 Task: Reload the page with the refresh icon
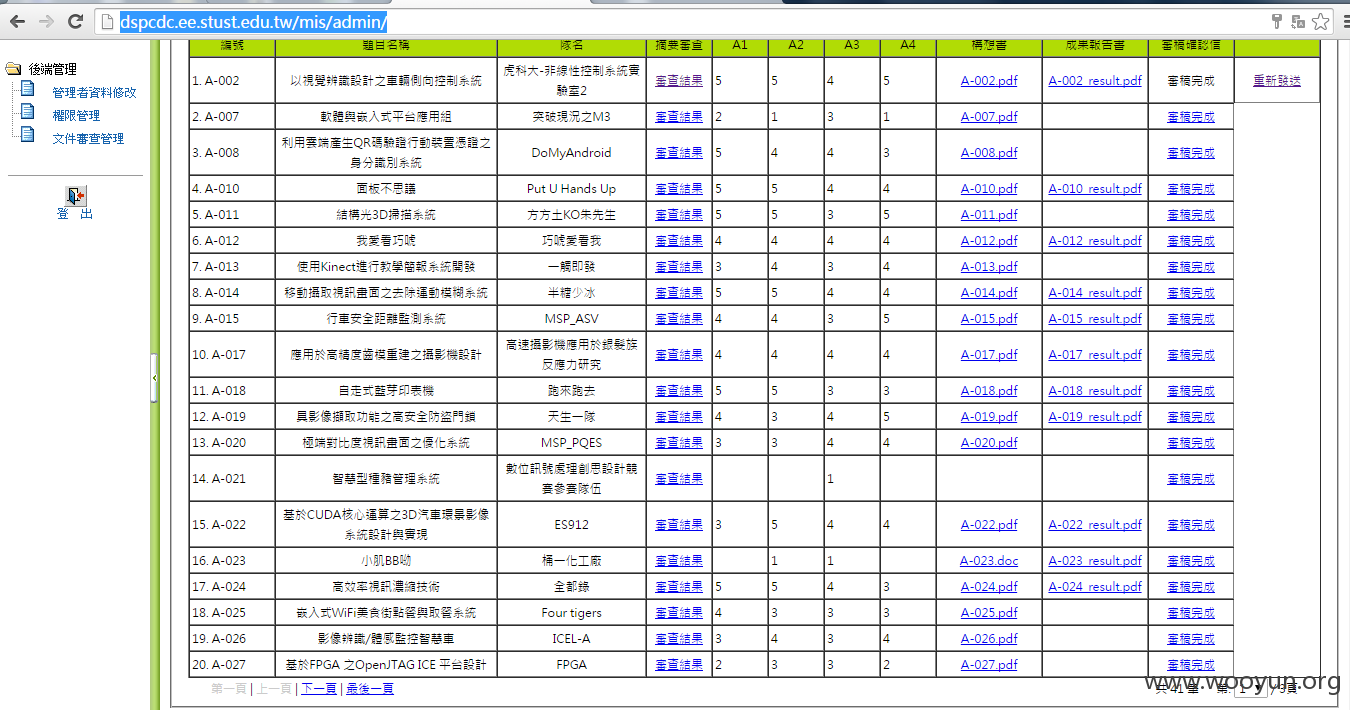75,21
